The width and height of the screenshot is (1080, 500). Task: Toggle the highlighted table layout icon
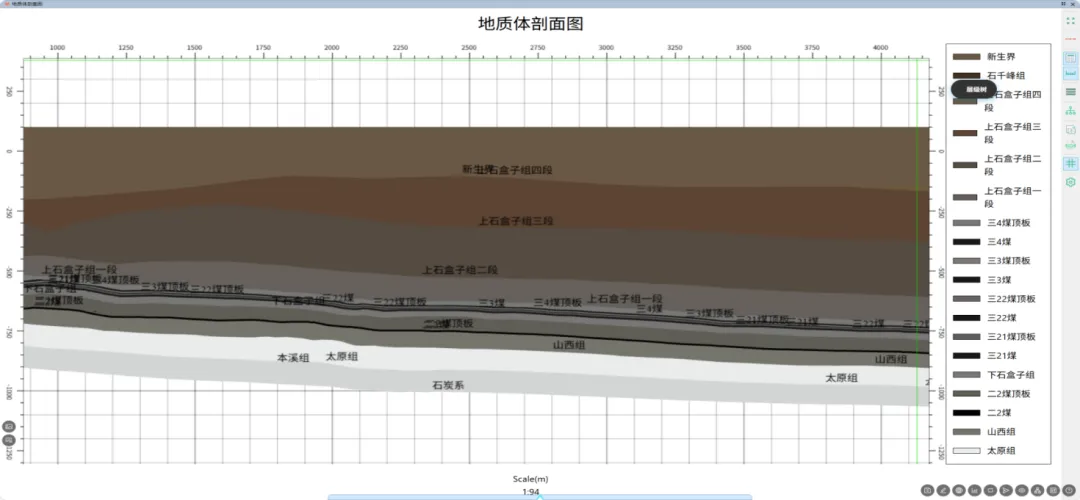(1070, 57)
